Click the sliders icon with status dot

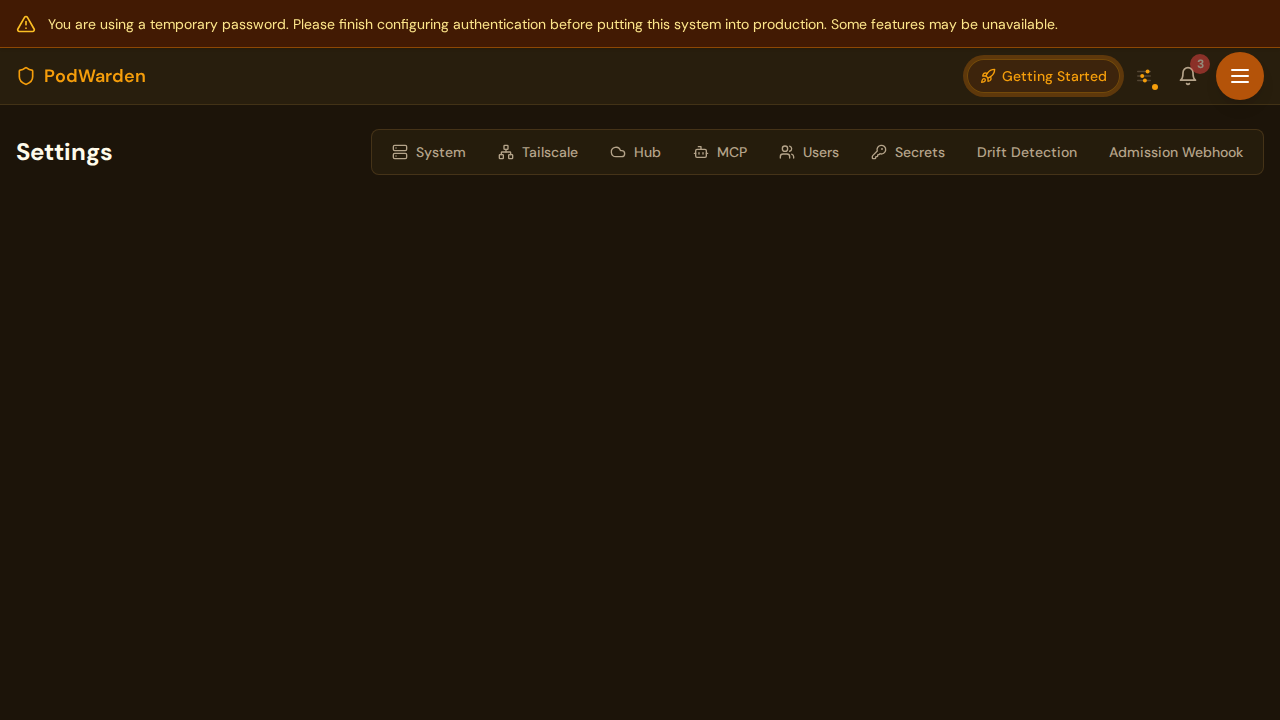[1145, 76]
